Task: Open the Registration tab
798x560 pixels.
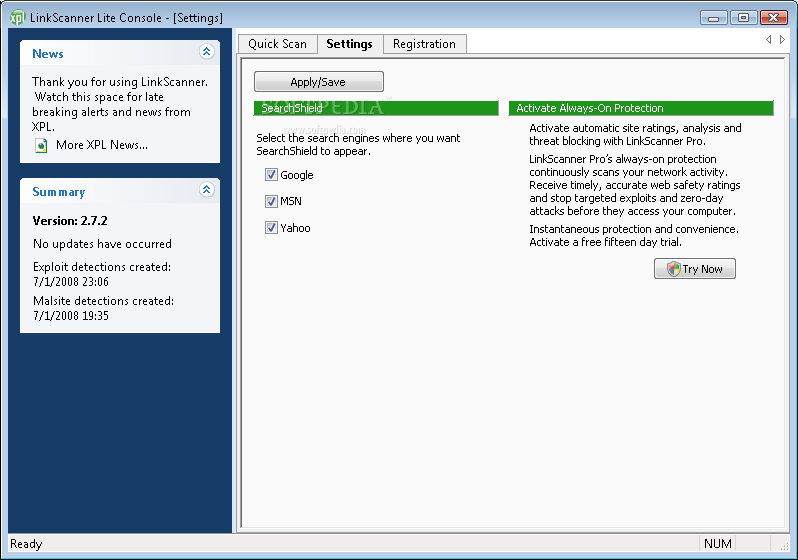Action: [x=424, y=44]
